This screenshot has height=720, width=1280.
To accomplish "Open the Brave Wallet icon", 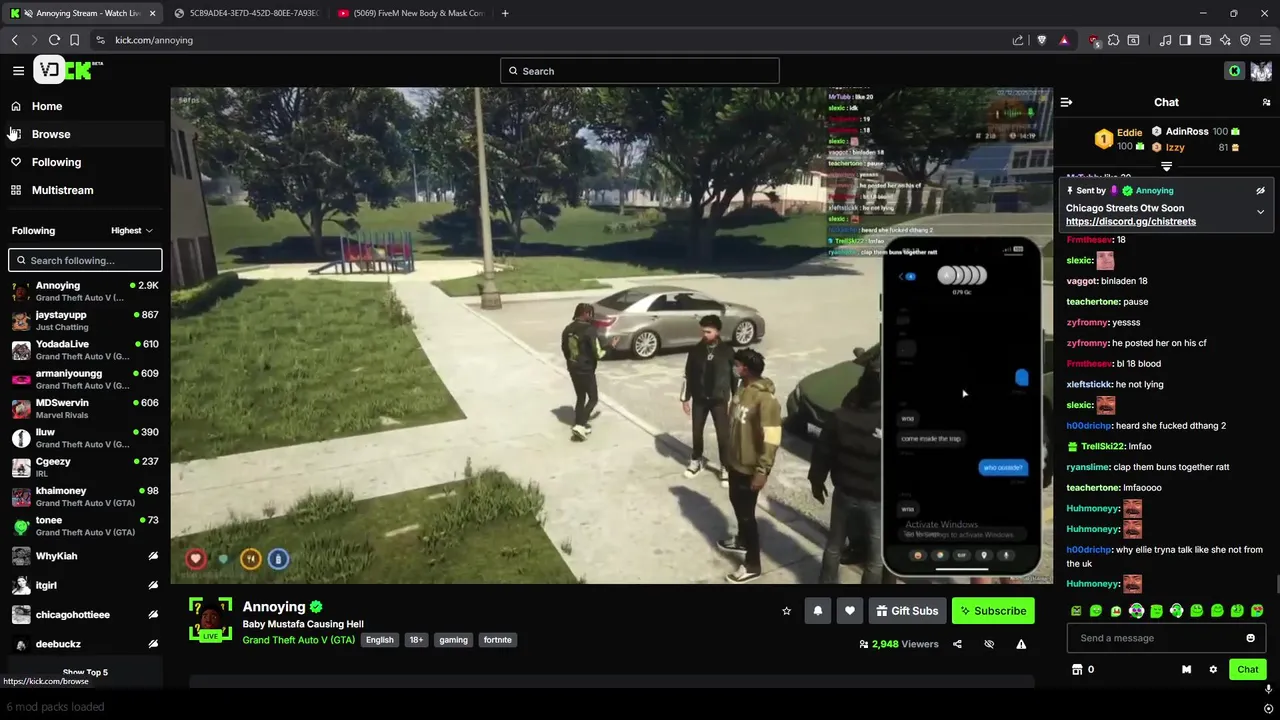I will pyautogui.click(x=1205, y=40).
